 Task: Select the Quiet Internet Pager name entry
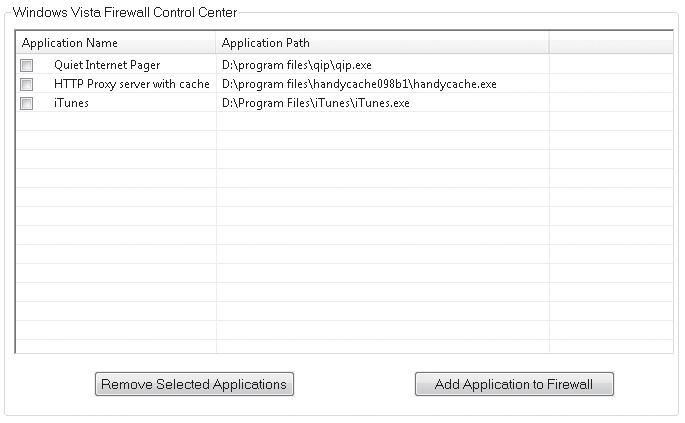pyautogui.click(x=107, y=65)
